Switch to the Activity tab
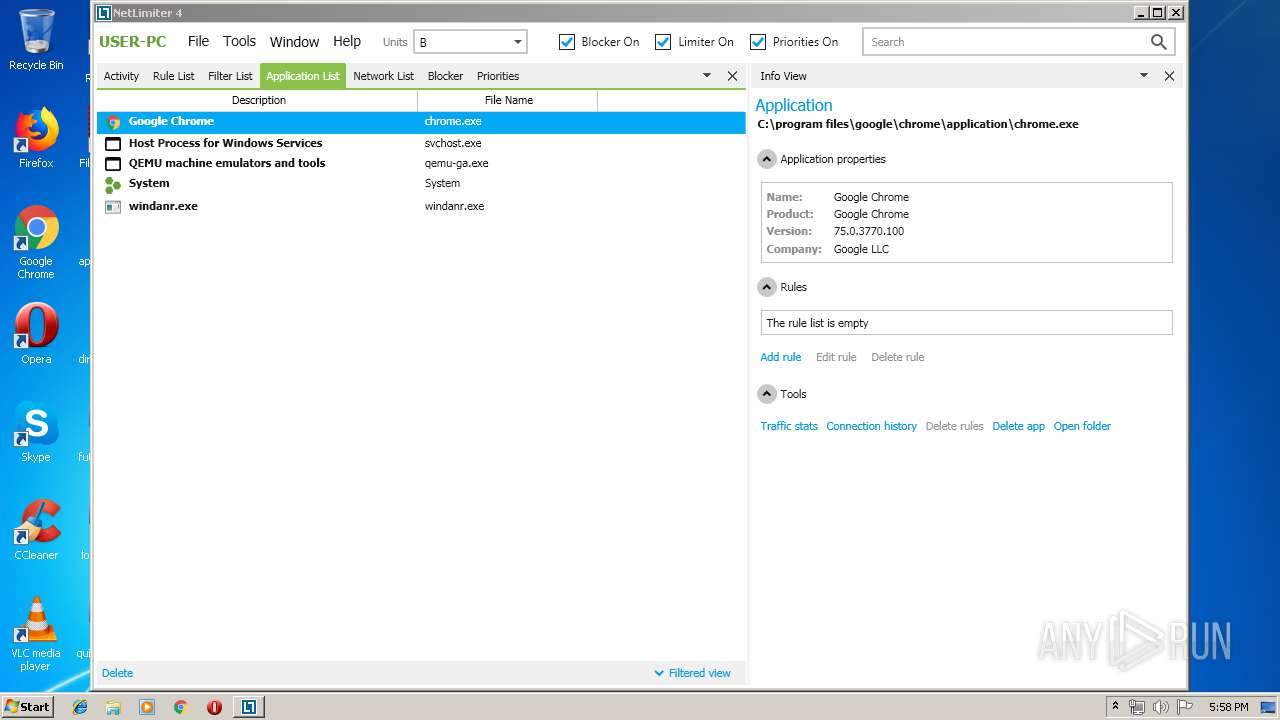Image resolution: width=1280 pixels, height=720 pixels. pyautogui.click(x=121, y=76)
